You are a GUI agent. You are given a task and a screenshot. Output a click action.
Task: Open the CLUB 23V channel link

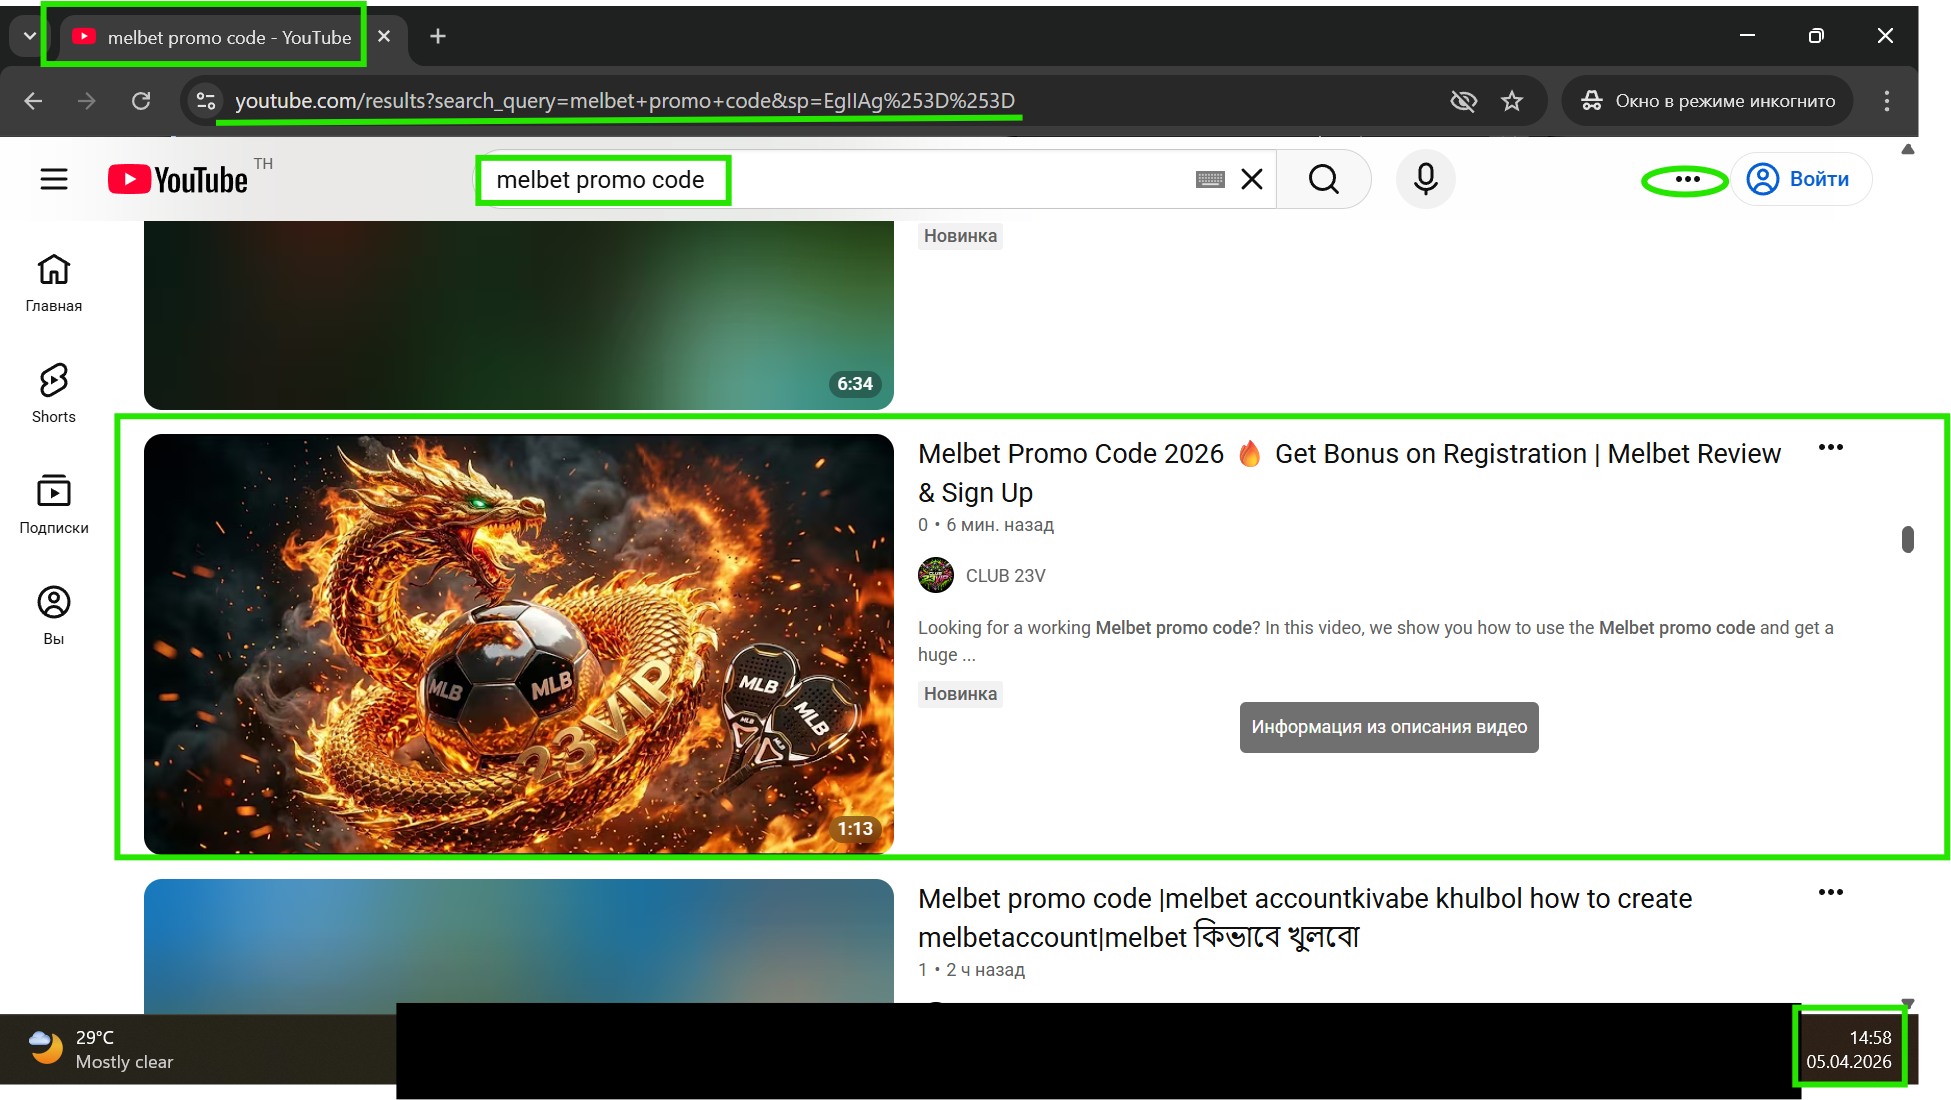pyautogui.click(x=1005, y=576)
